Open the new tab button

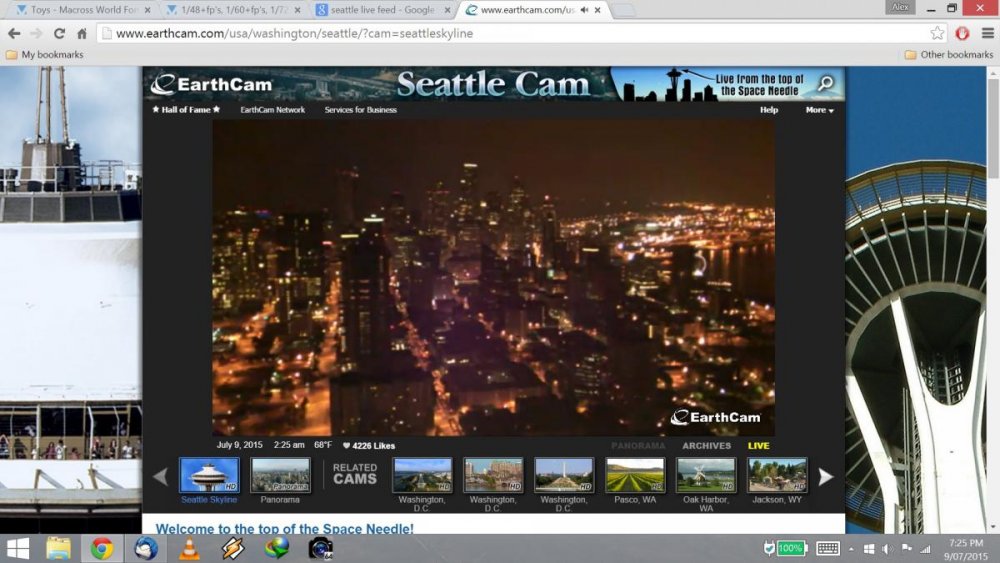coord(623,10)
